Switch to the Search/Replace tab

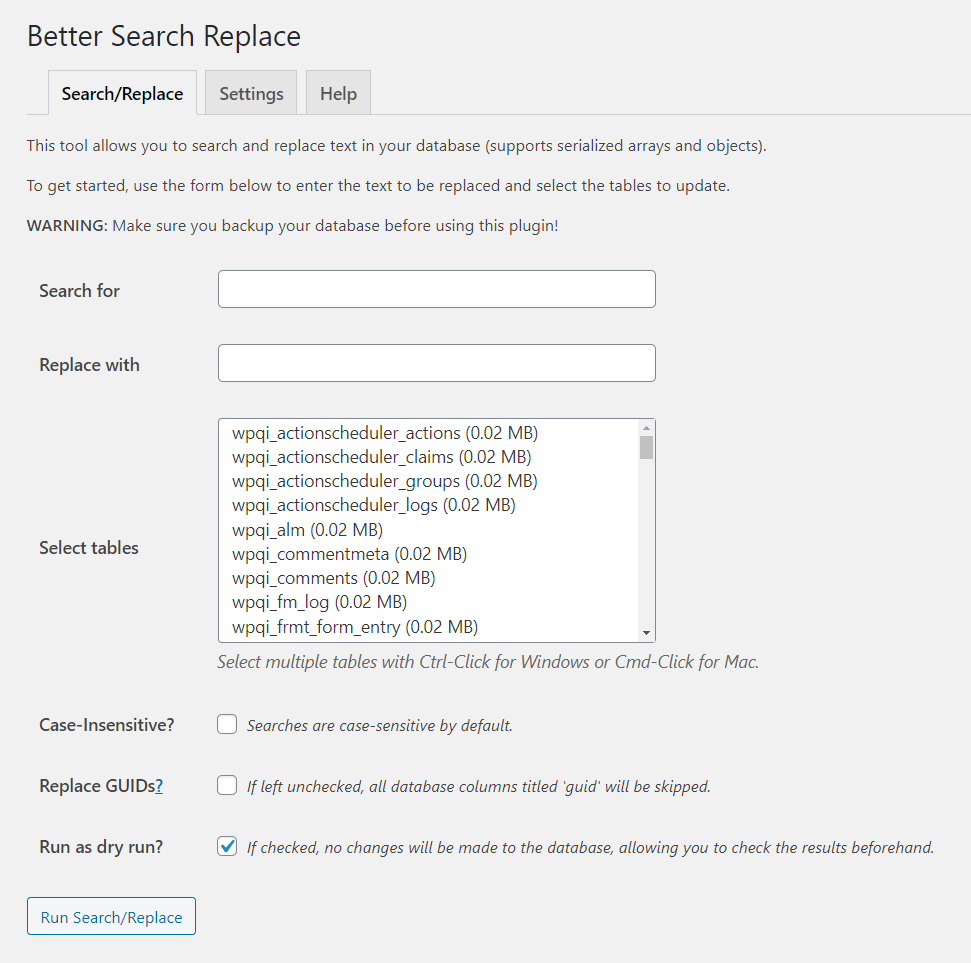click(122, 93)
